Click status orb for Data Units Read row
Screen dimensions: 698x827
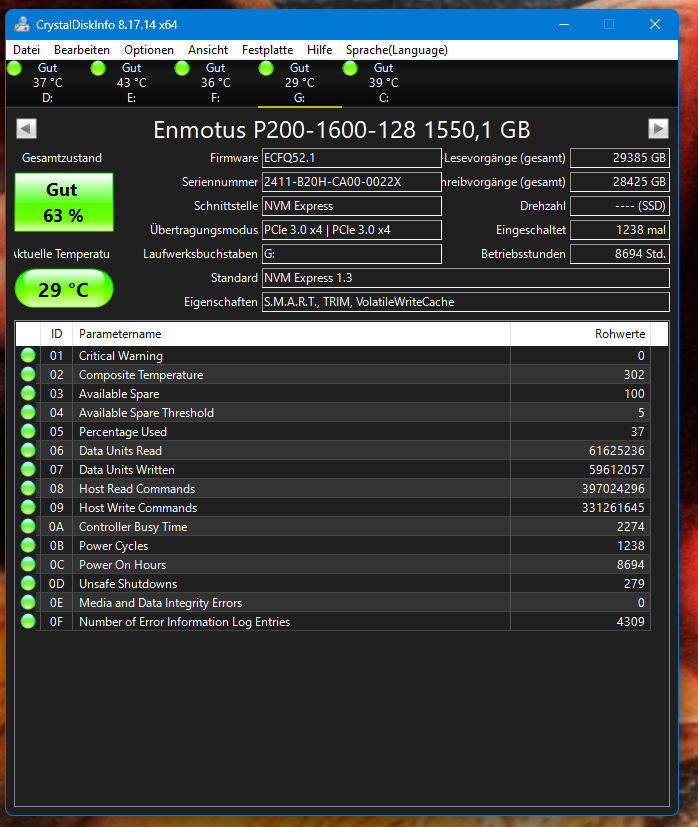point(28,450)
